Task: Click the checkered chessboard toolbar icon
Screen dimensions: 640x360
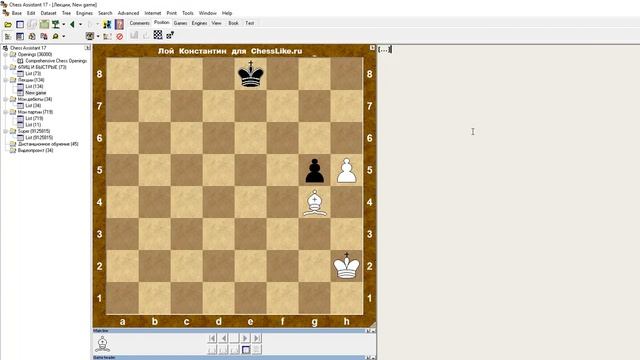Action: pos(158,35)
